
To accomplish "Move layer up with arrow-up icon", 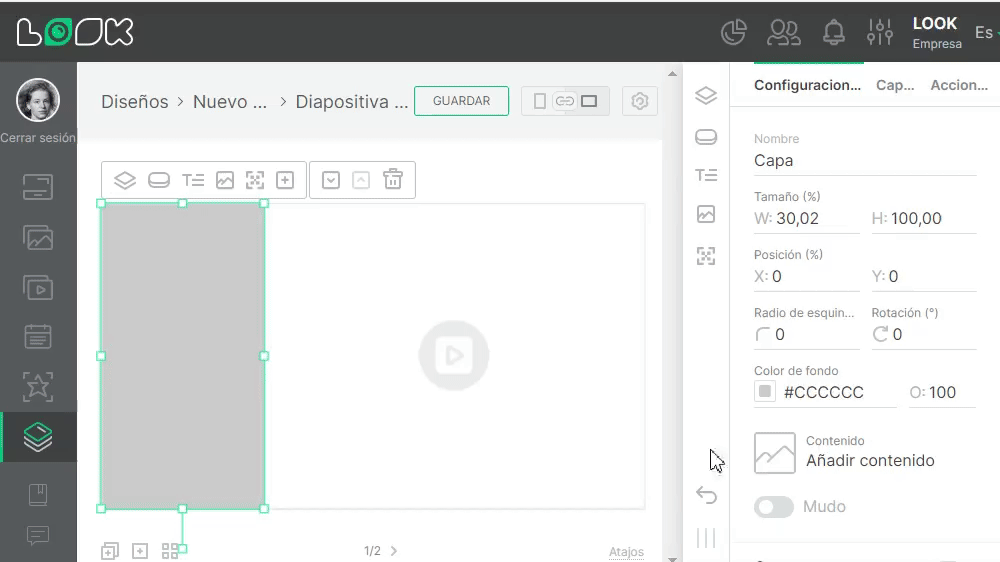I will [361, 181].
